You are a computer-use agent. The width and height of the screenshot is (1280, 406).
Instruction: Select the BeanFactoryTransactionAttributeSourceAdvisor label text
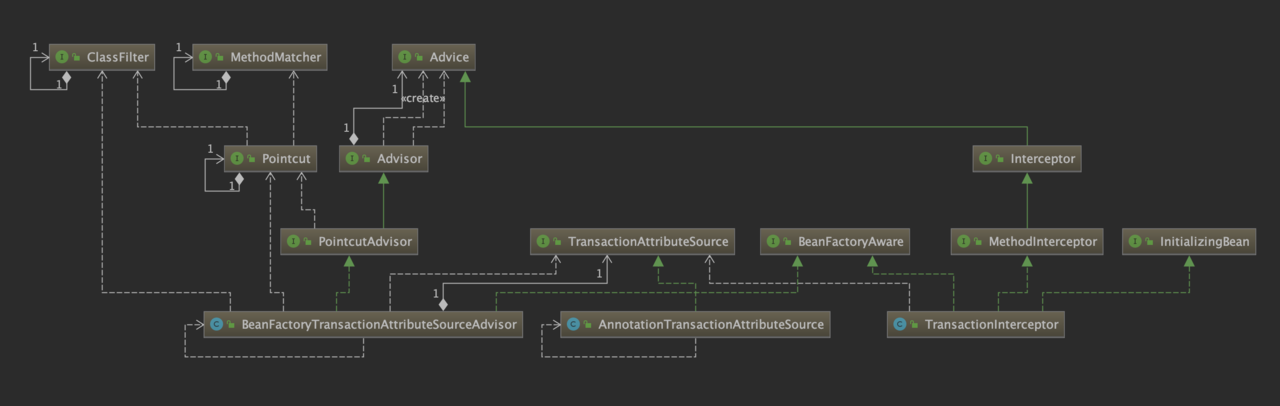pyautogui.click(x=379, y=324)
